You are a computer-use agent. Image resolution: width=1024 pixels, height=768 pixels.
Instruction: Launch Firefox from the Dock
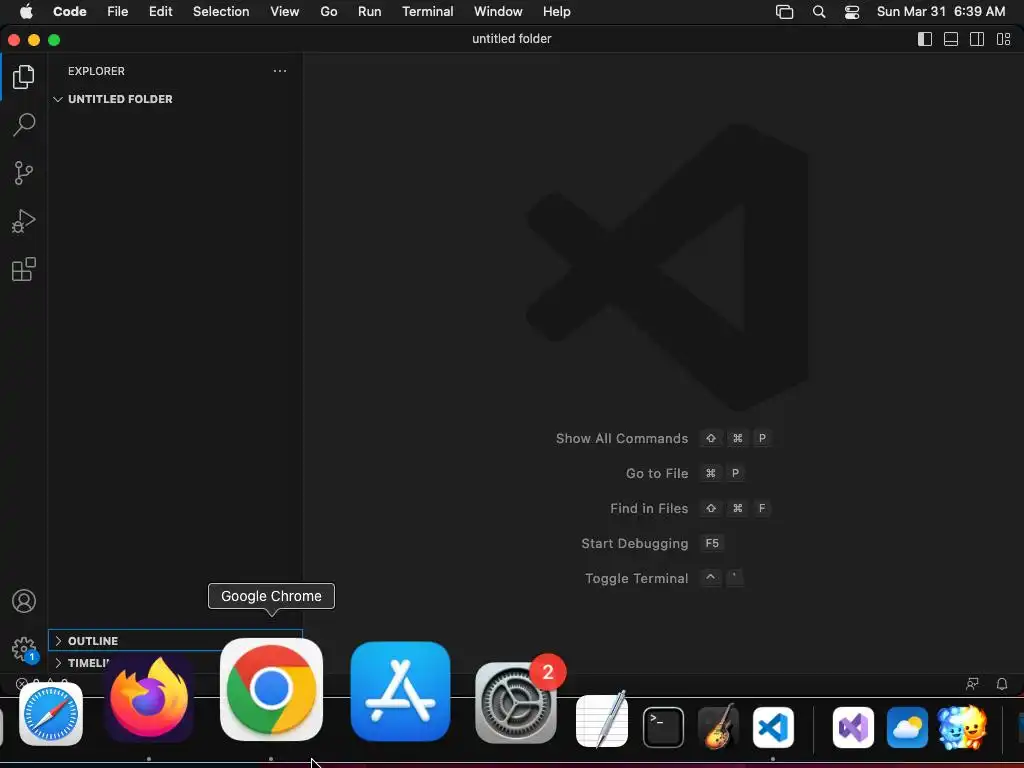149,698
